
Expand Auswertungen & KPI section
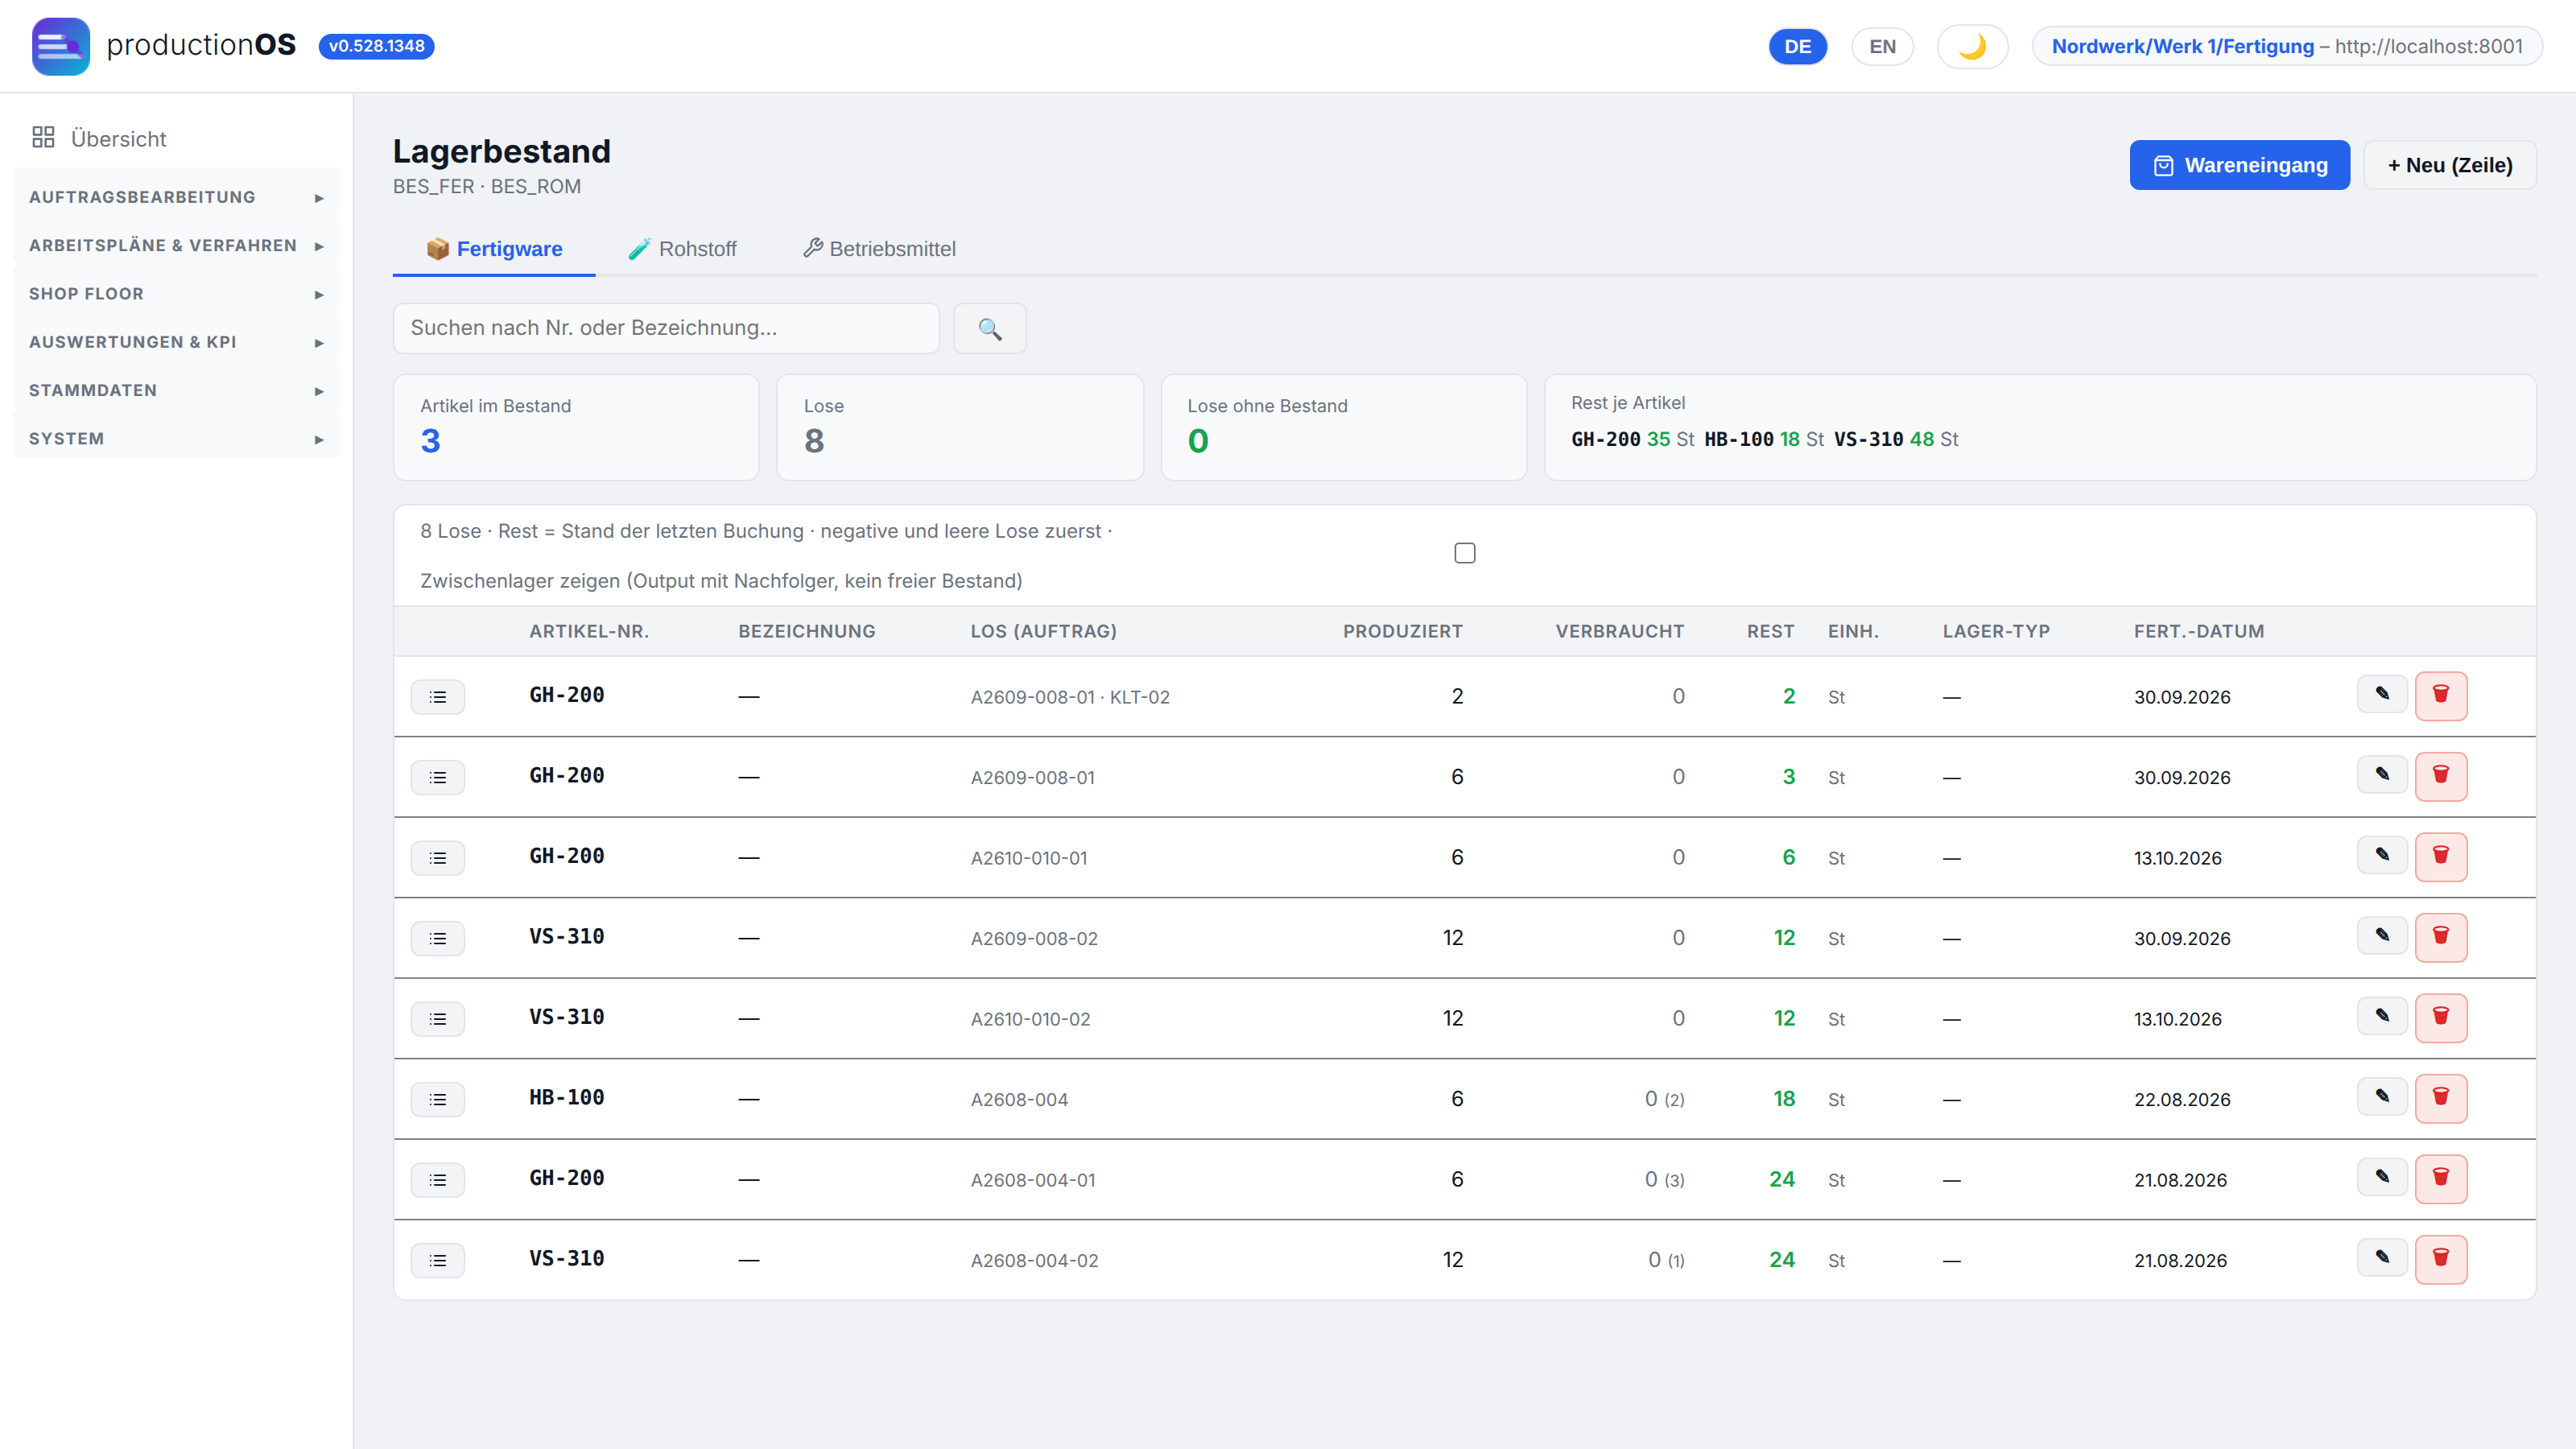(176, 342)
